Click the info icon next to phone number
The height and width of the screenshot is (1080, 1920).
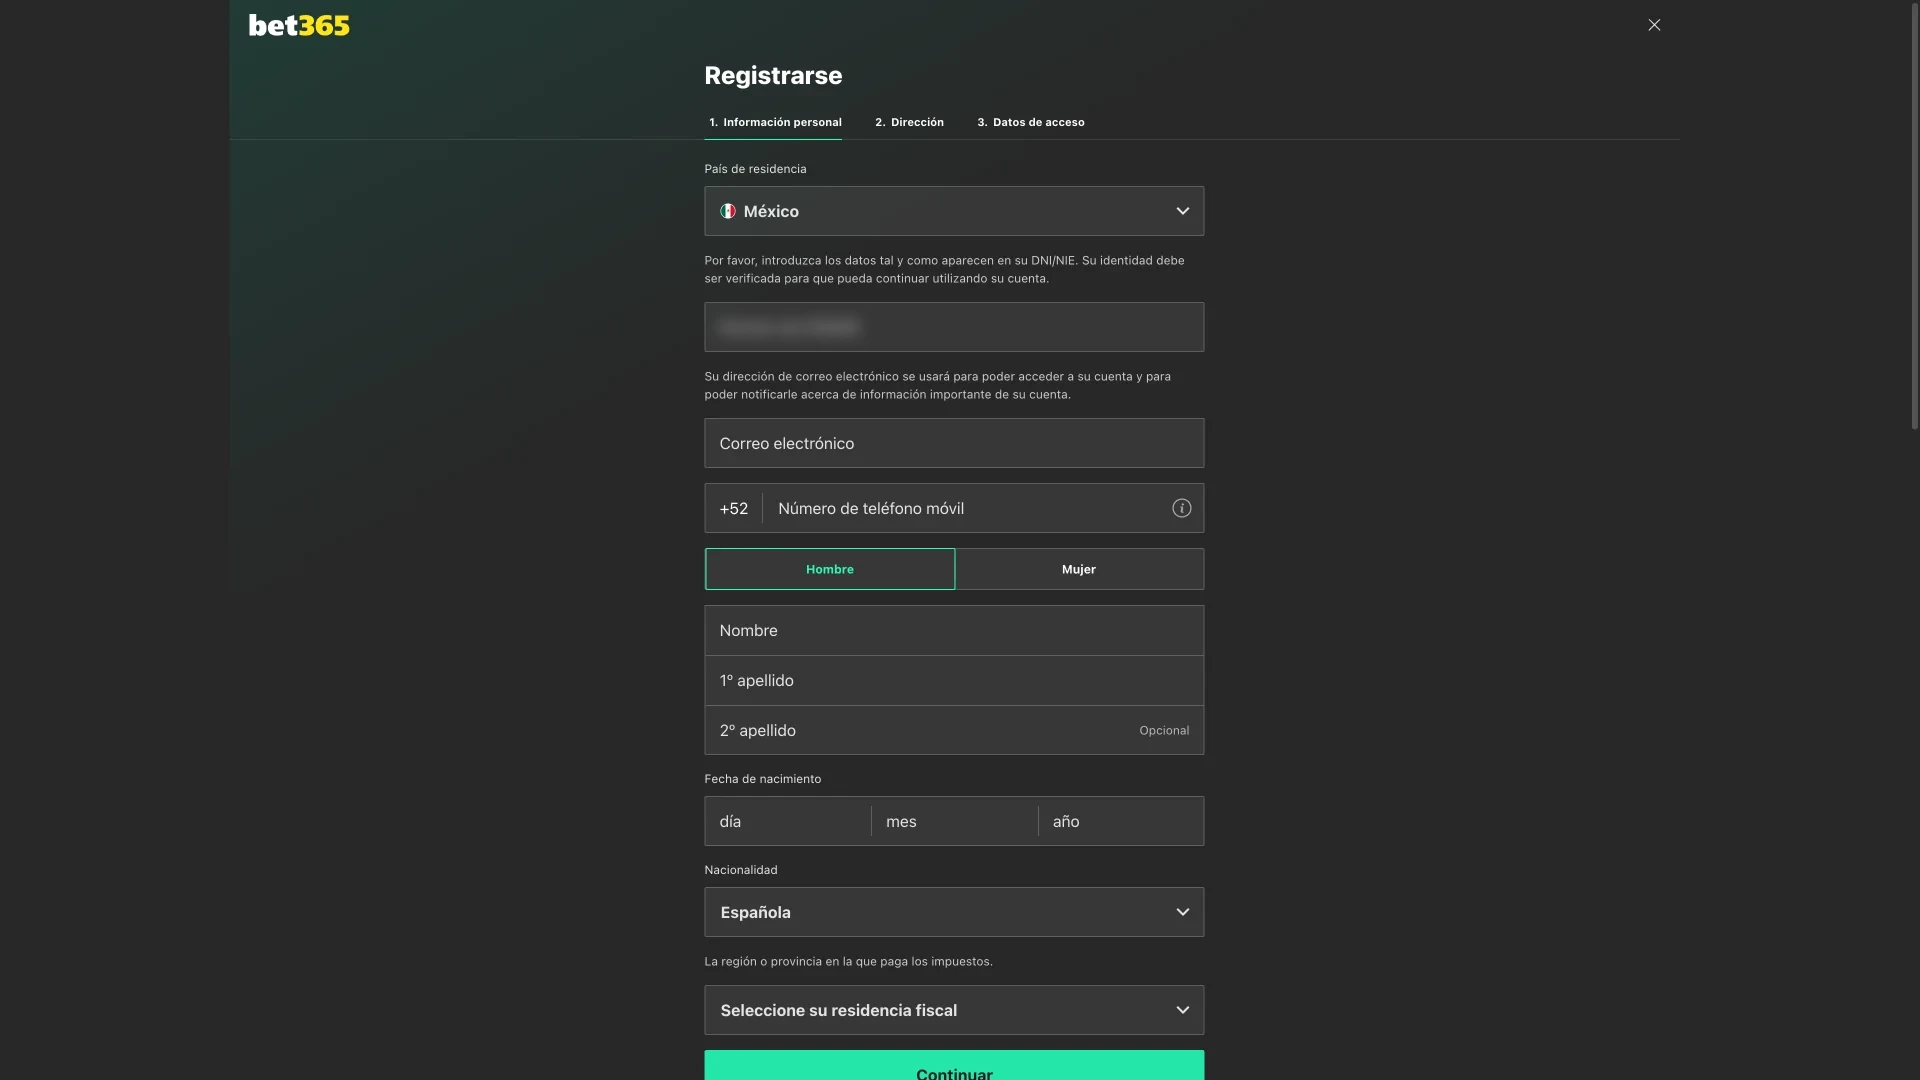(1181, 508)
